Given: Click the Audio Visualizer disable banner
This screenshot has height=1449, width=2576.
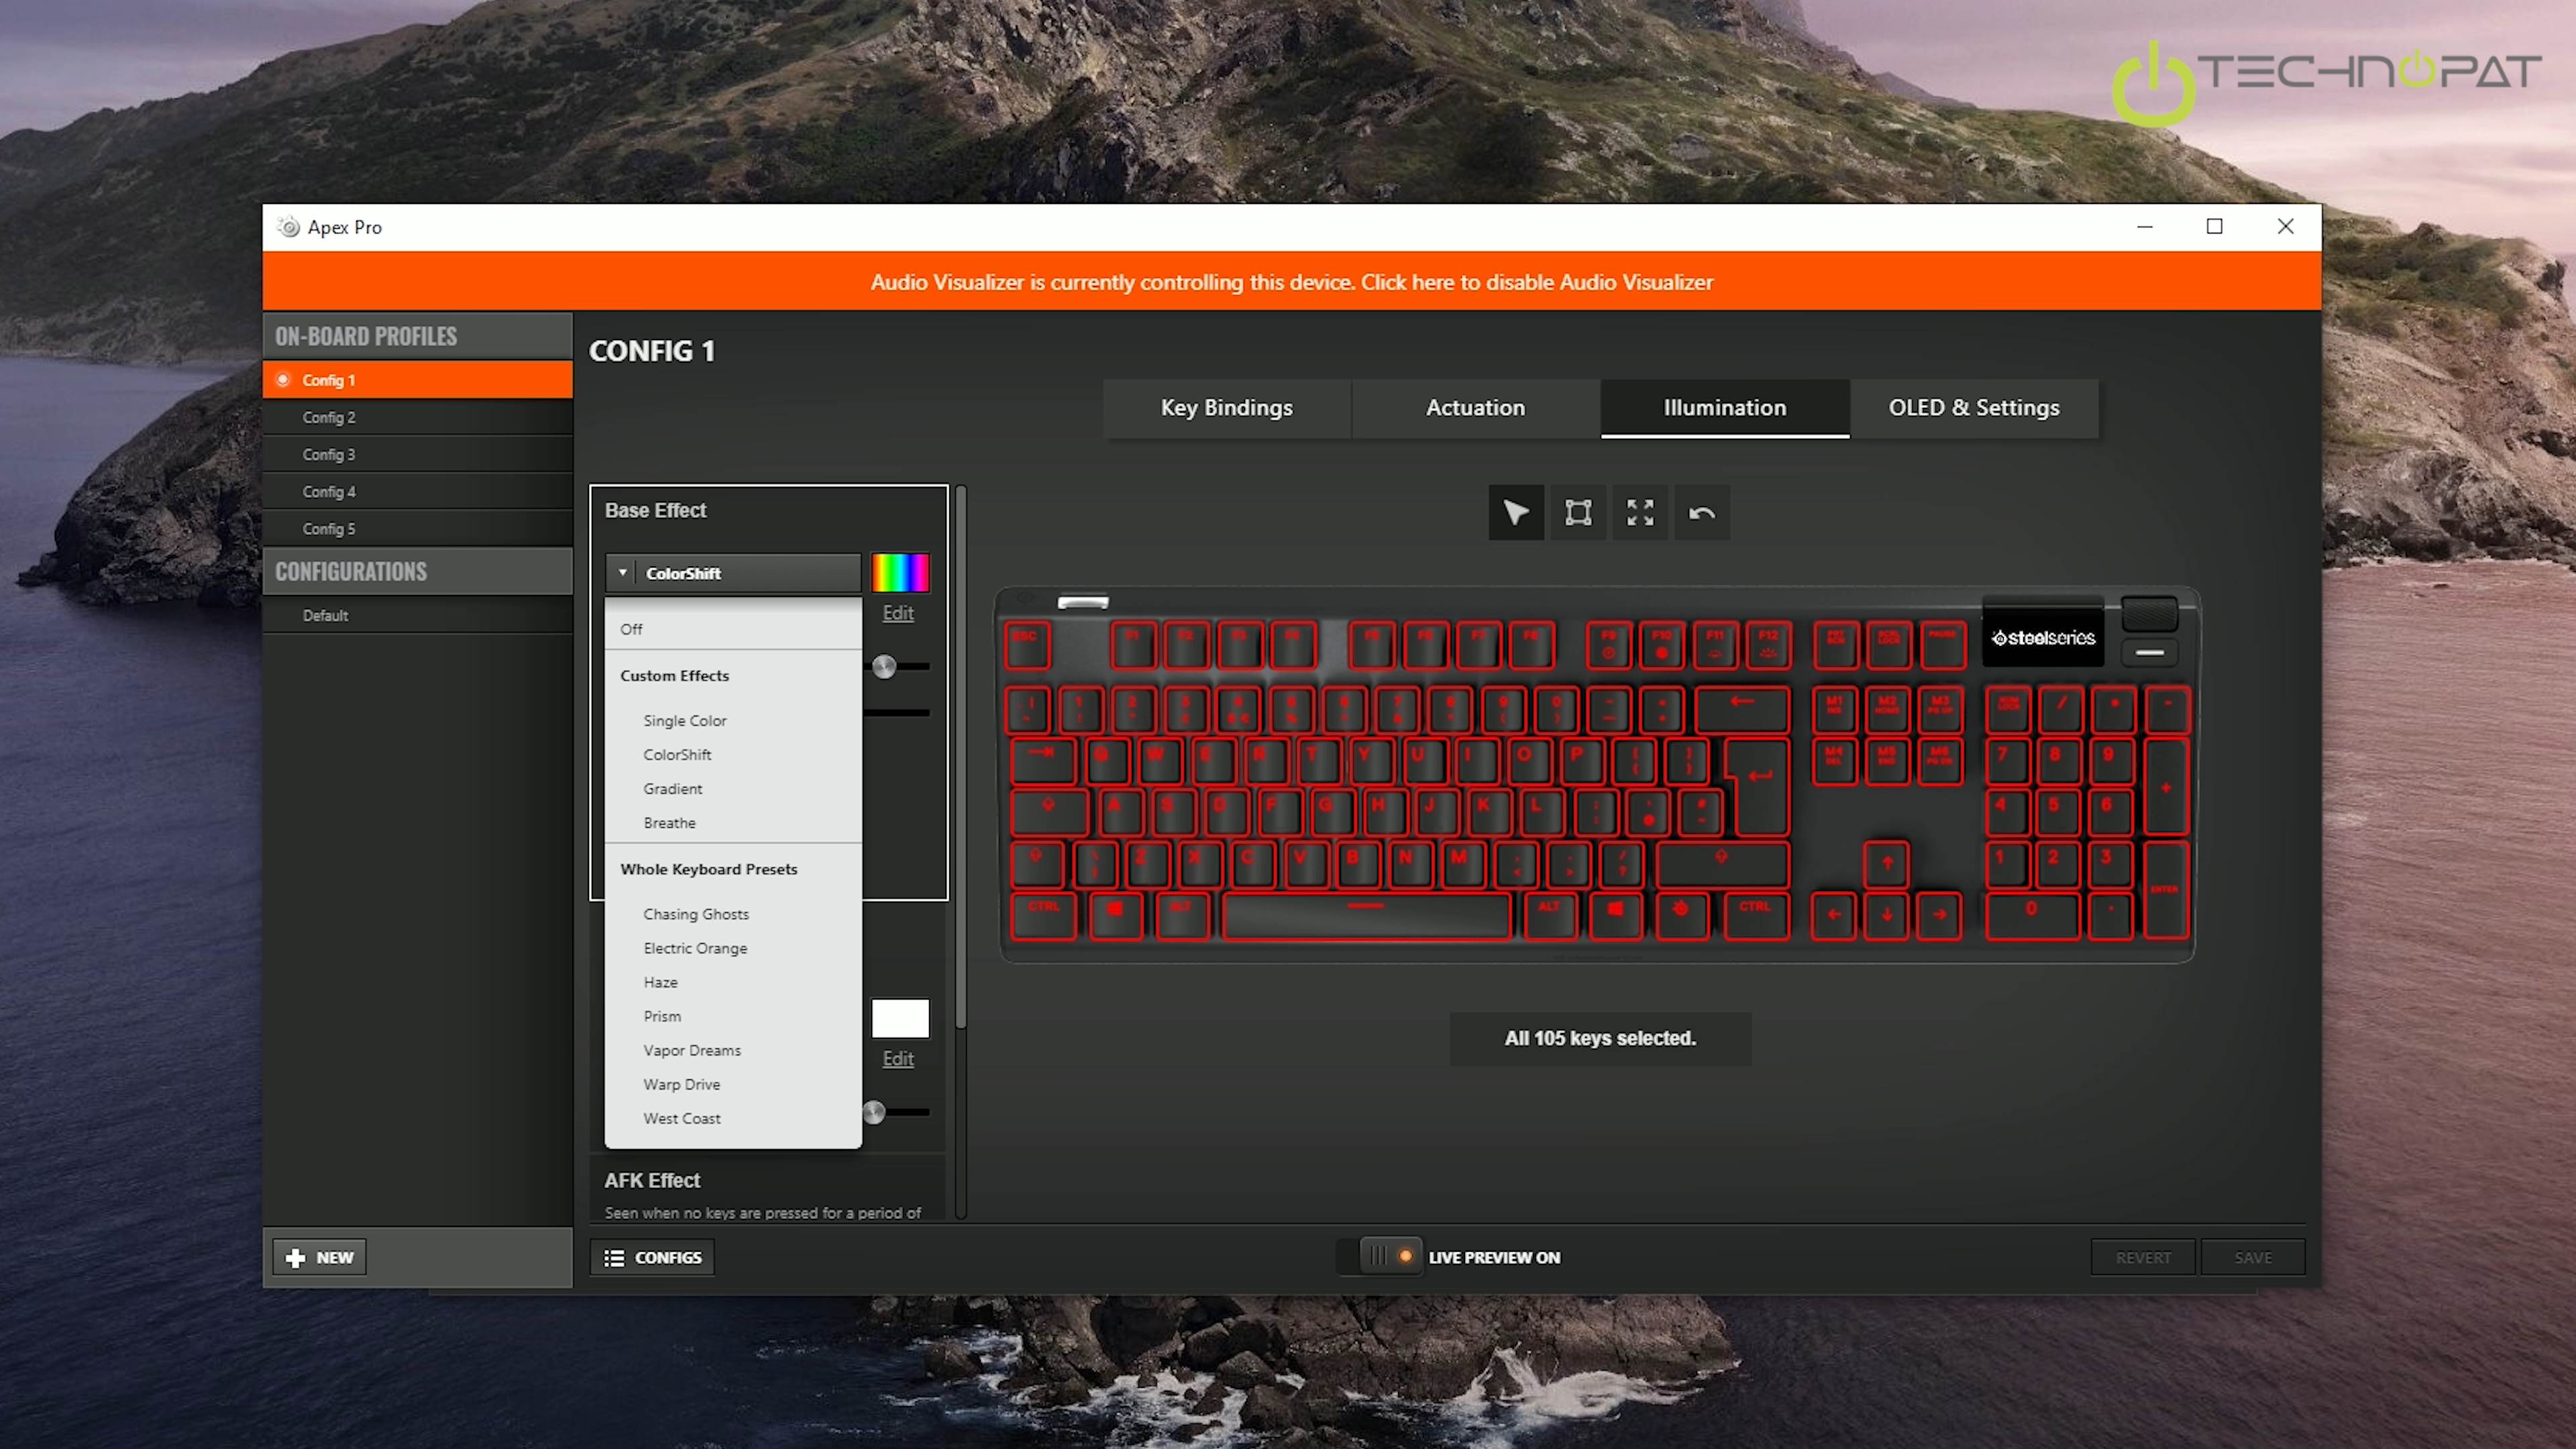Looking at the screenshot, I should coord(1291,282).
